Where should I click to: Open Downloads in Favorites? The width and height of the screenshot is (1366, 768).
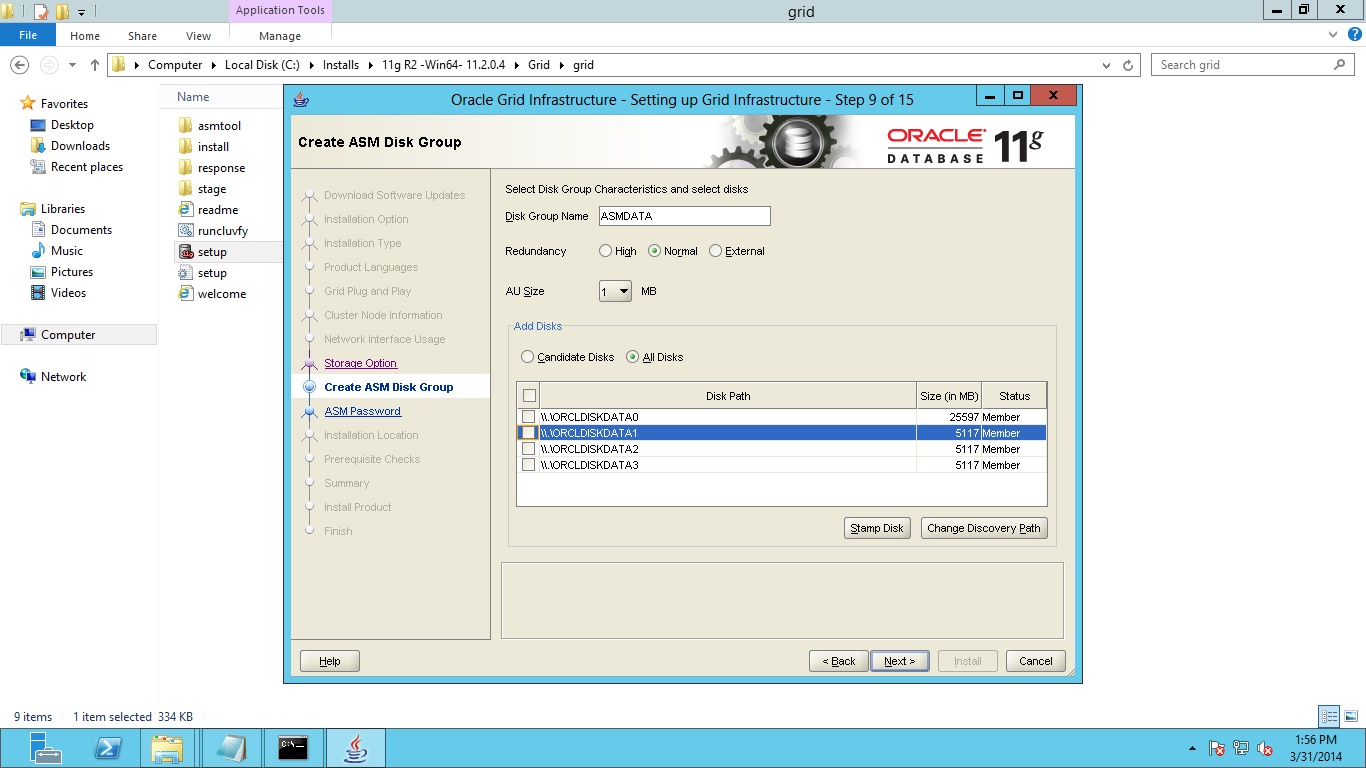point(80,146)
